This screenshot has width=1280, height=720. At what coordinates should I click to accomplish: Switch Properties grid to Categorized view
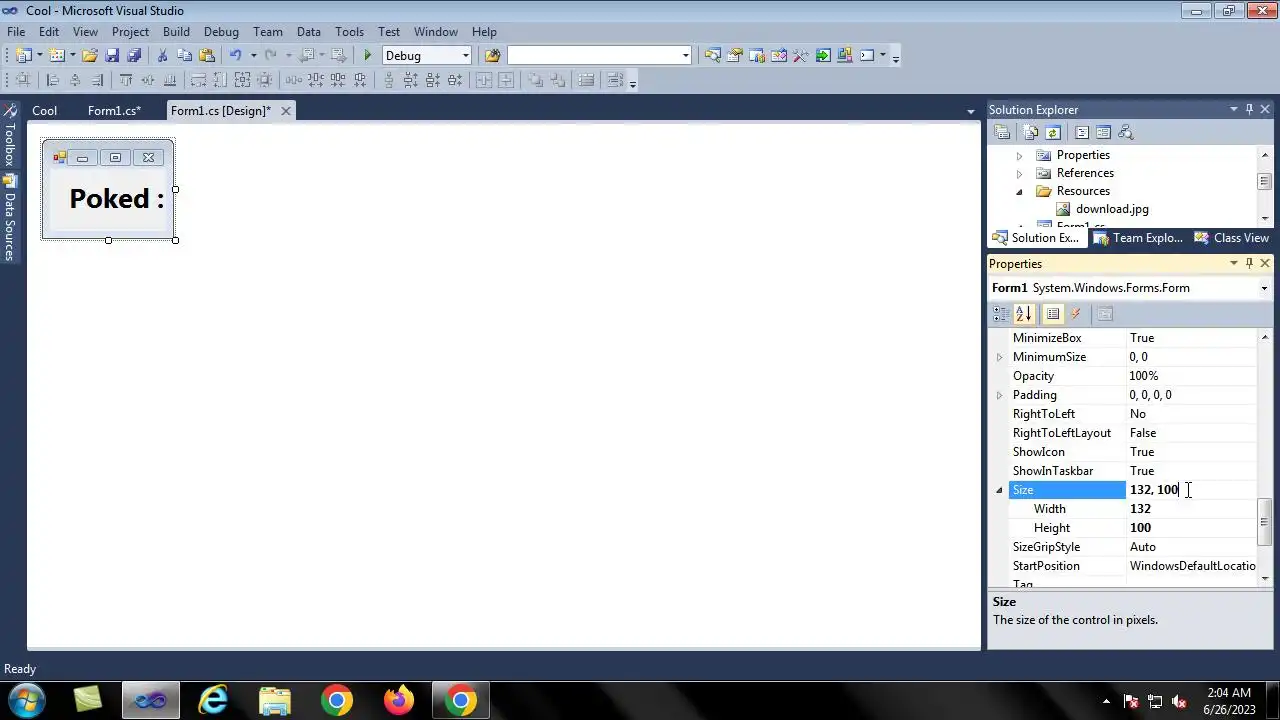click(x=1001, y=314)
